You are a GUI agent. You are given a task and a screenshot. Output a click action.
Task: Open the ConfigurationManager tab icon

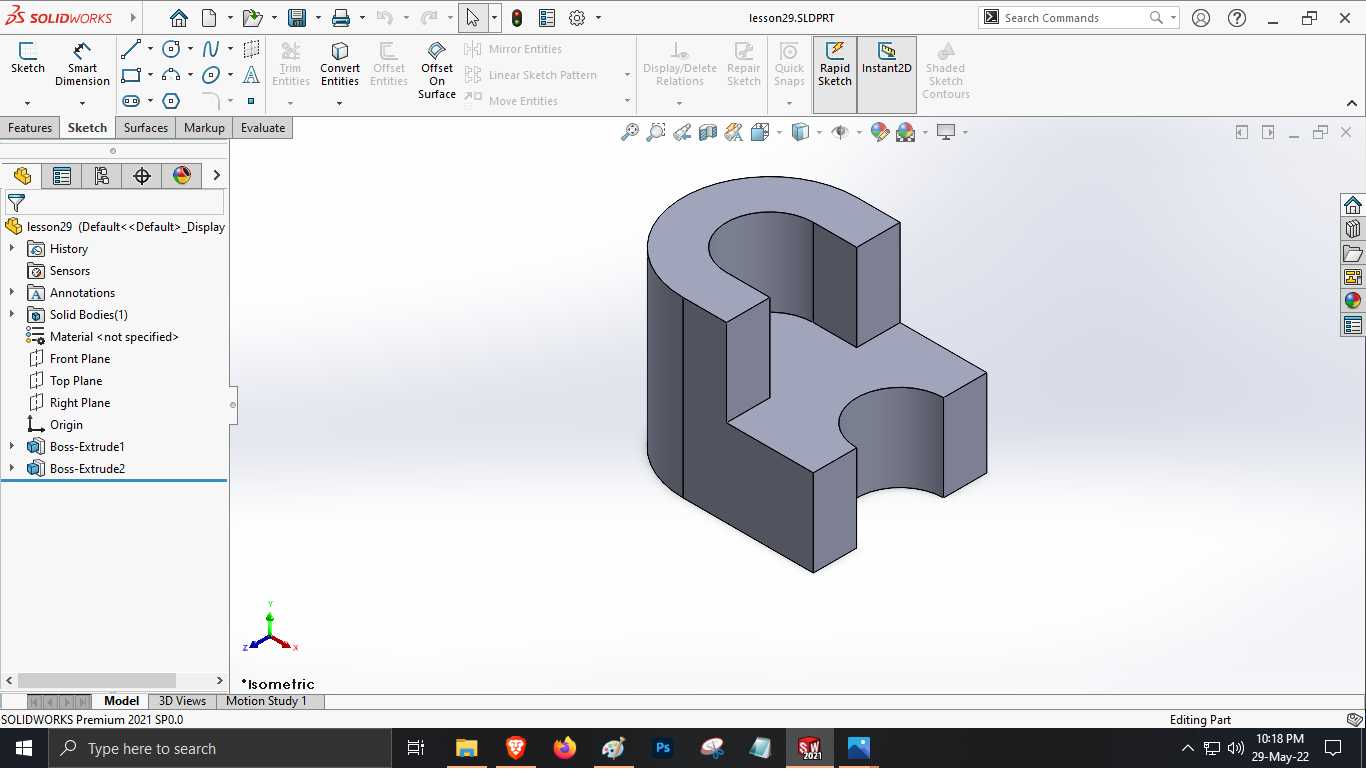coord(101,176)
